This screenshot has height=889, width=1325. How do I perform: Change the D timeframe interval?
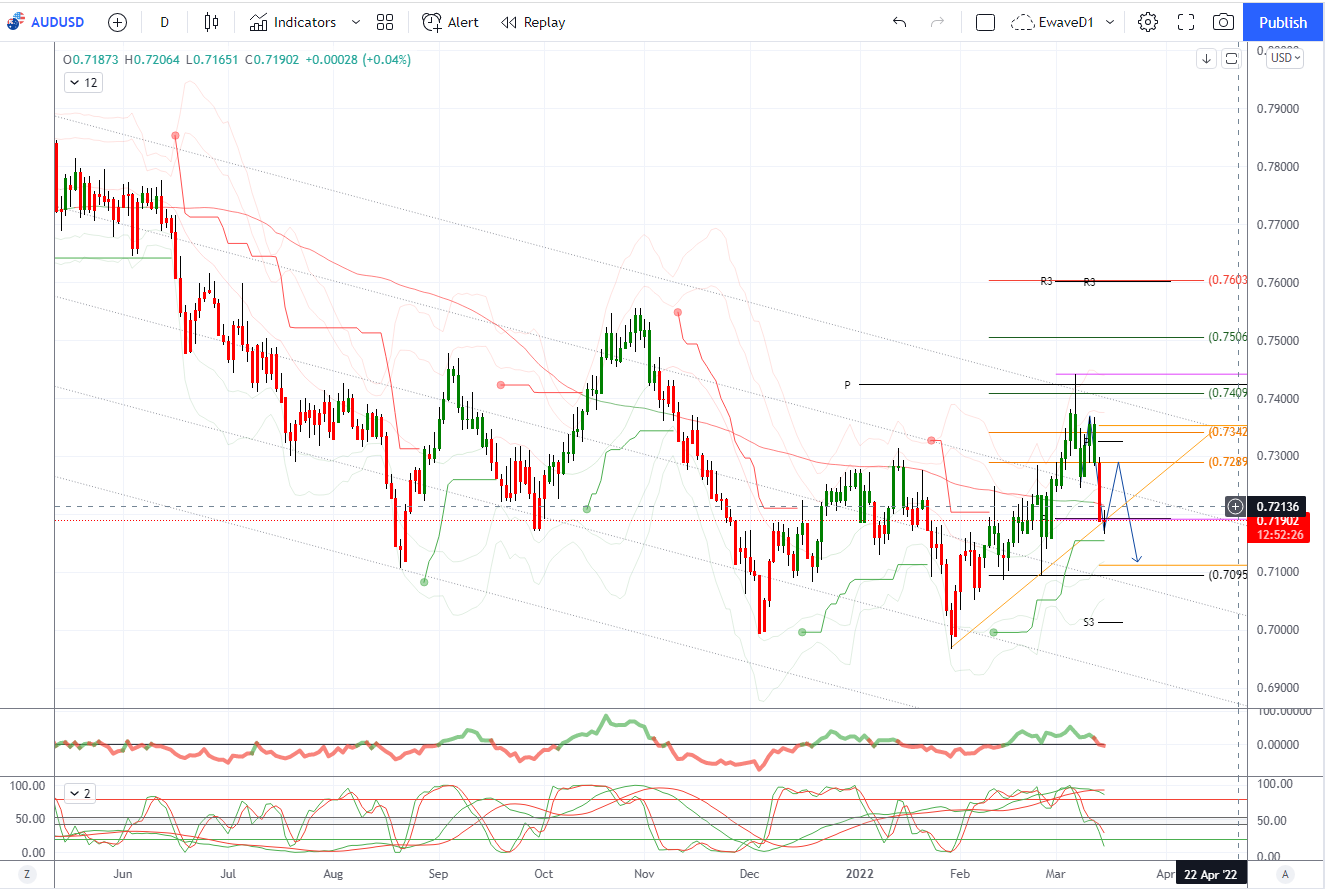165,22
